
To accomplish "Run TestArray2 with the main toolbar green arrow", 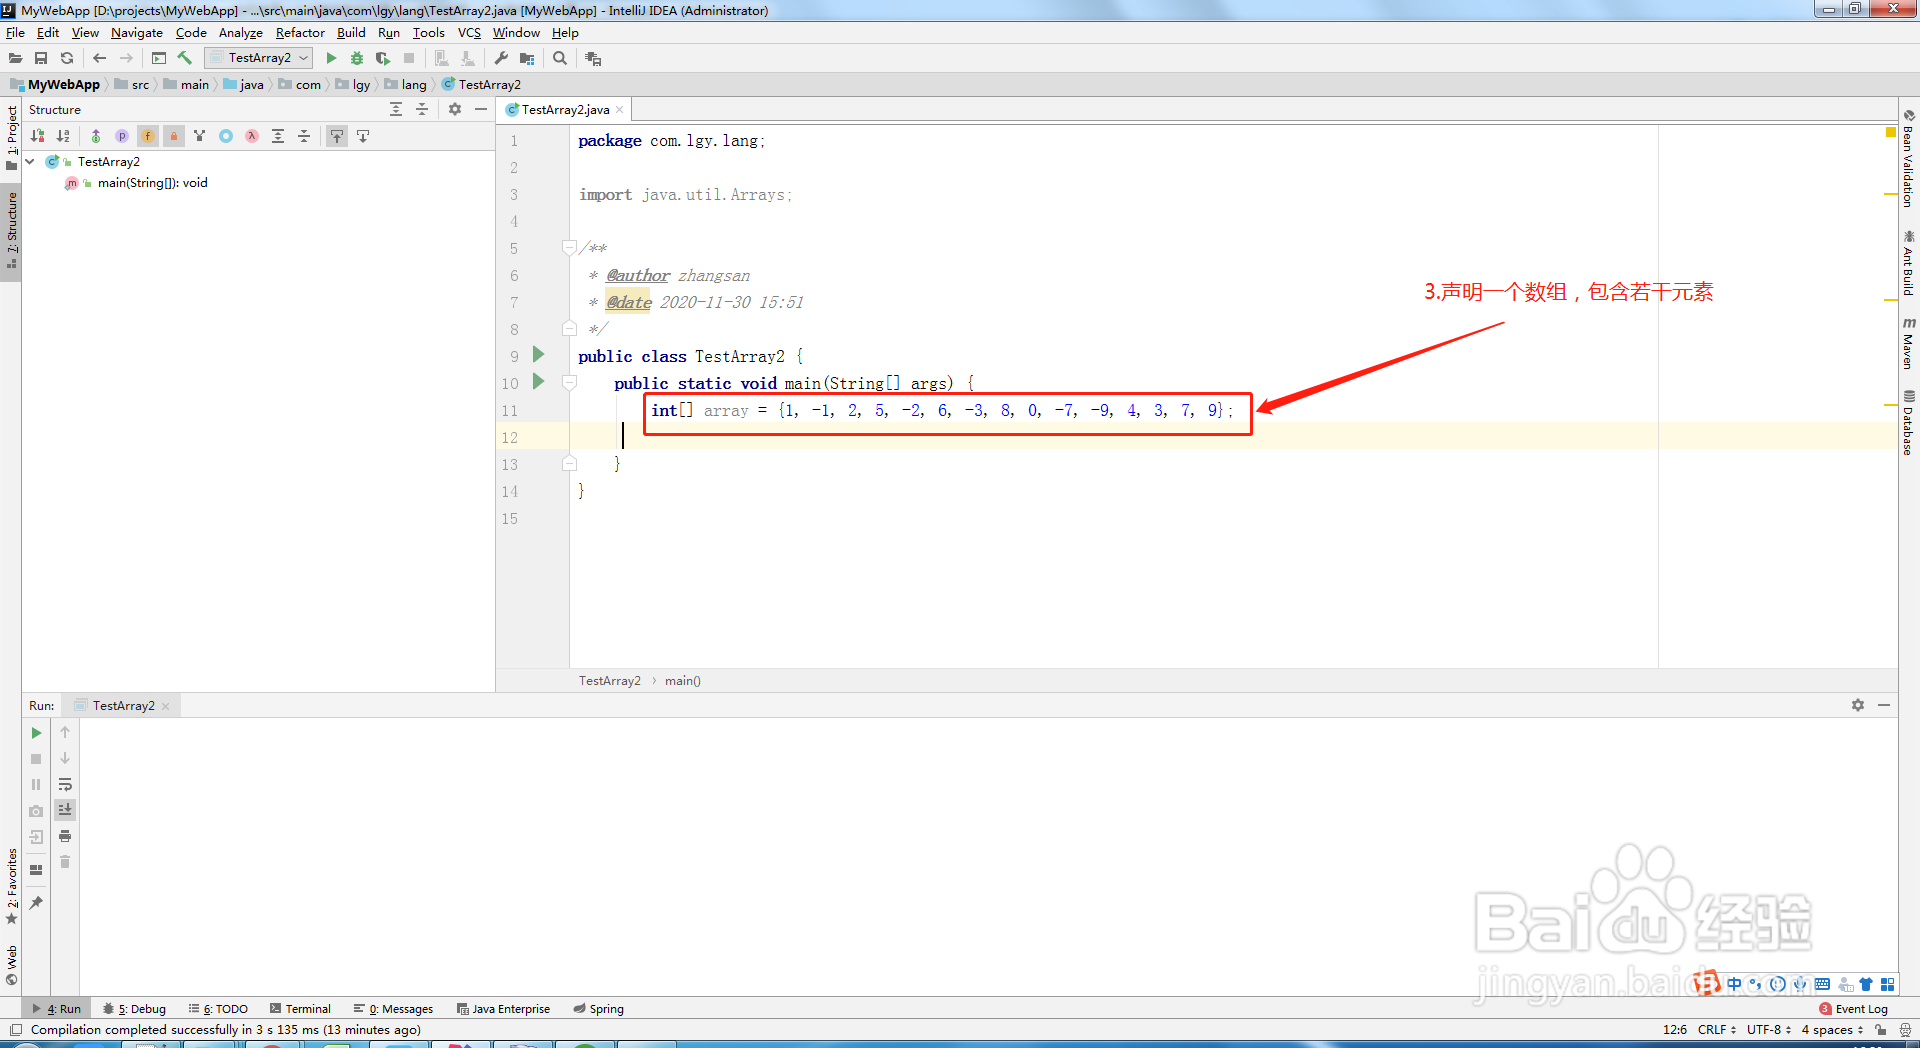I will pyautogui.click(x=331, y=58).
